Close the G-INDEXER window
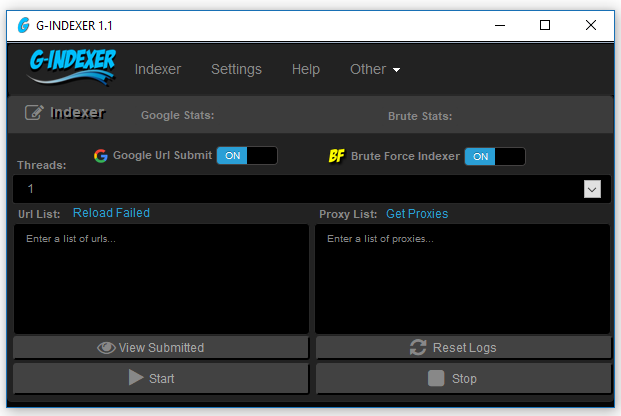Viewport: 621px width, 416px height. coord(591,25)
